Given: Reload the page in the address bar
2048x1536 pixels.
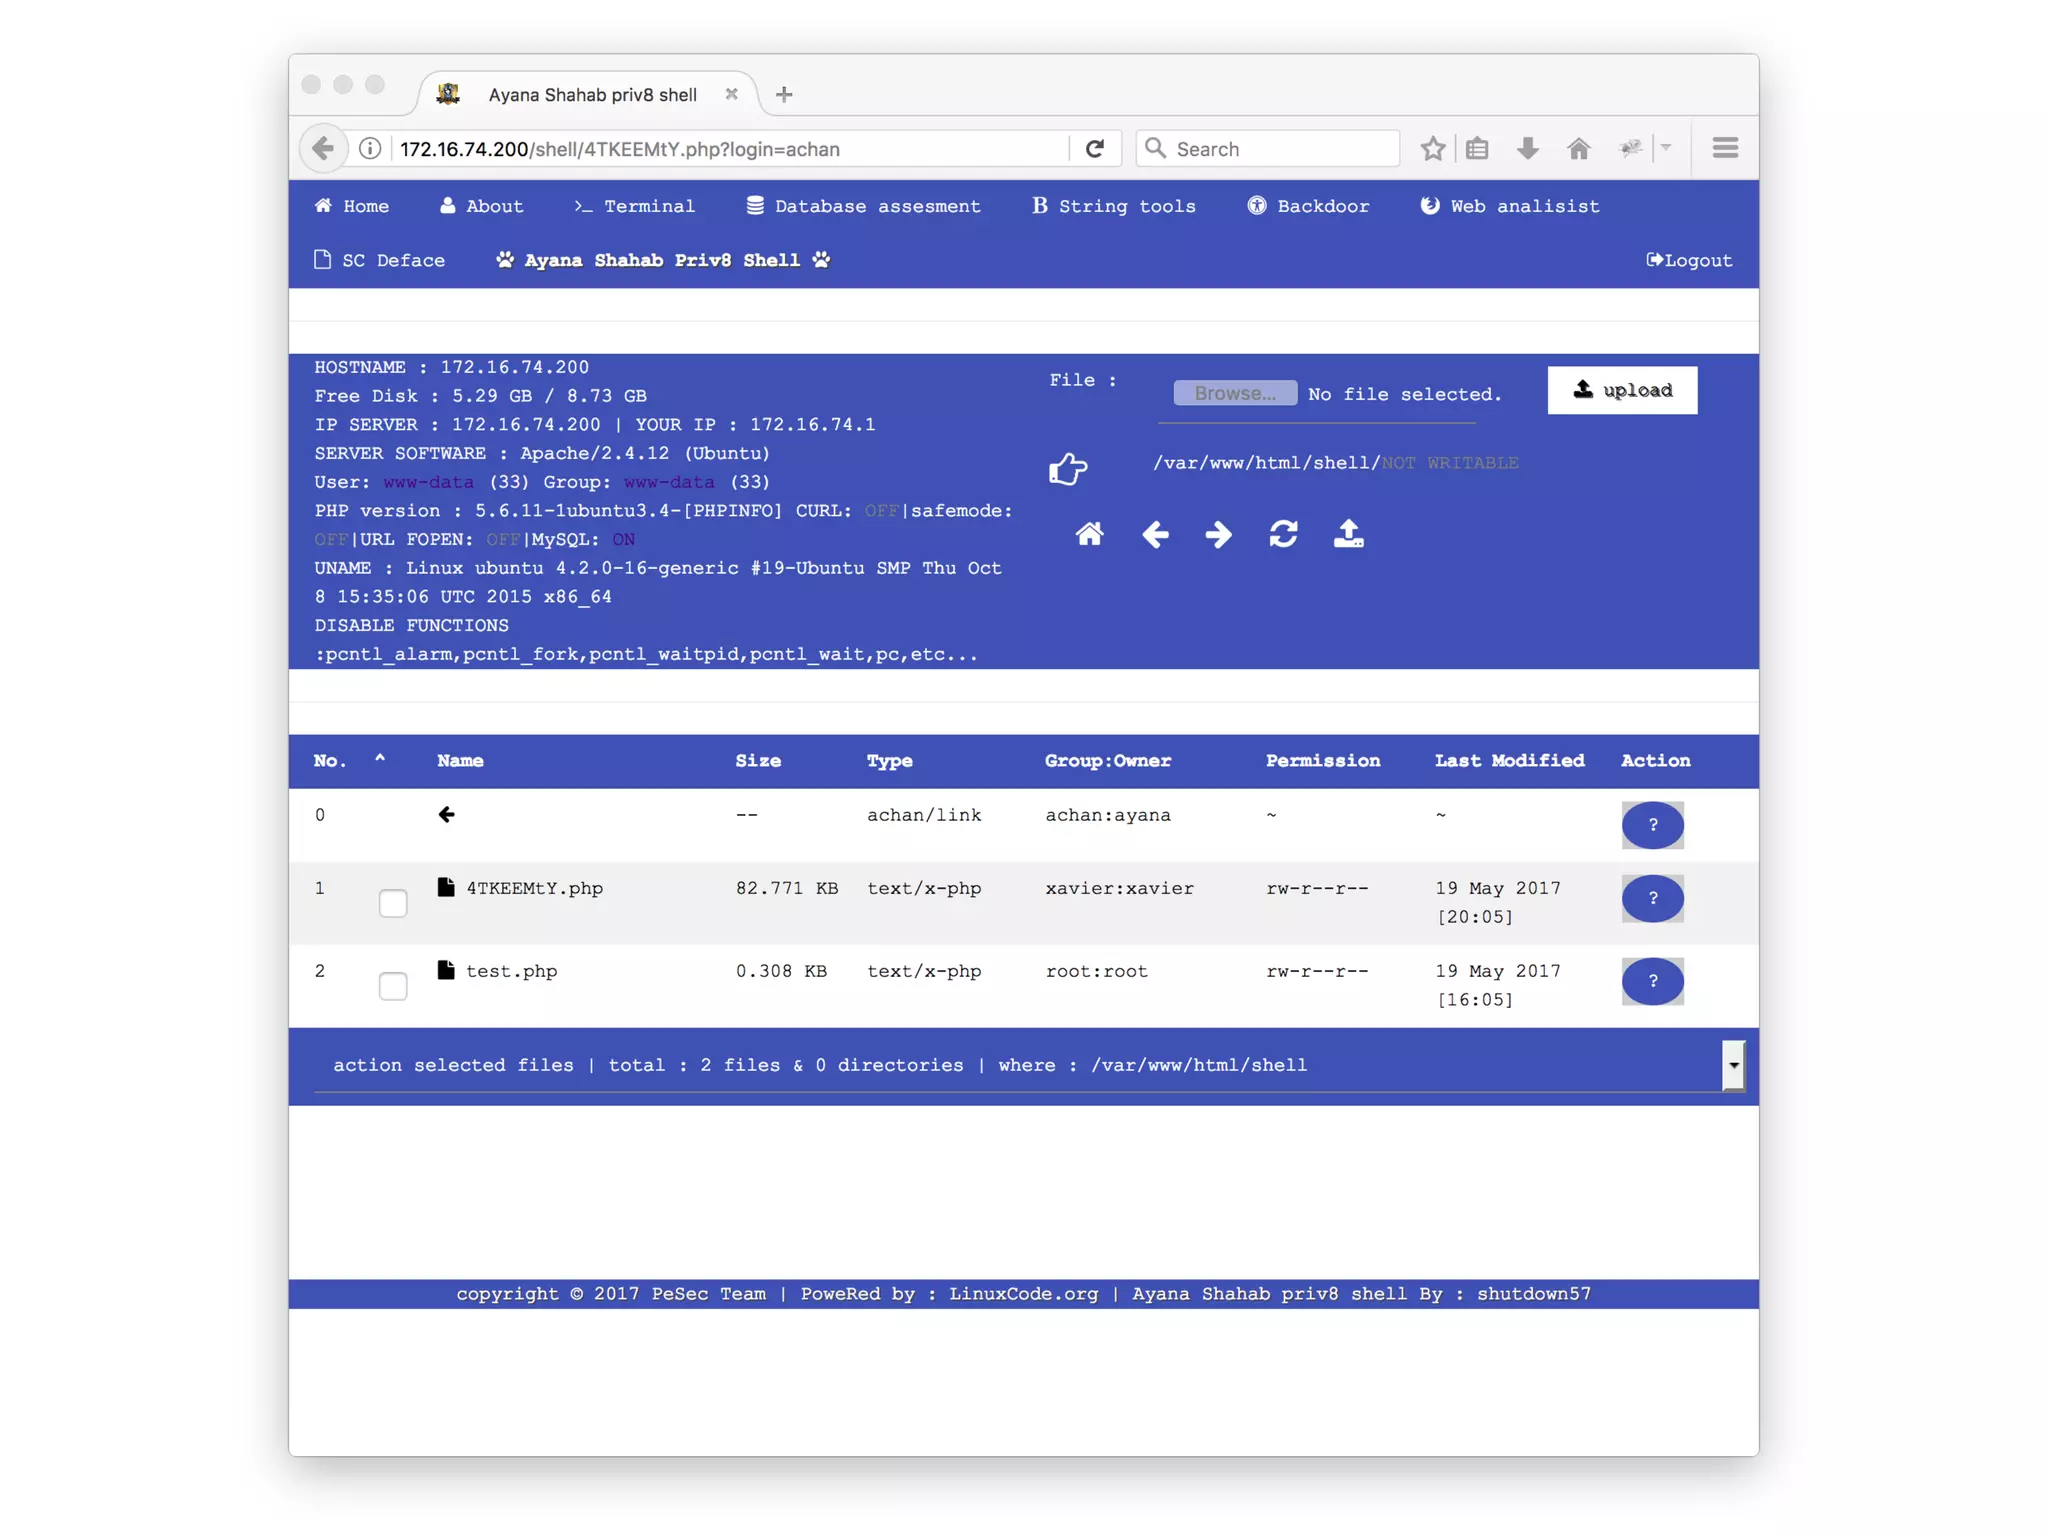Looking at the screenshot, I should click(1095, 149).
